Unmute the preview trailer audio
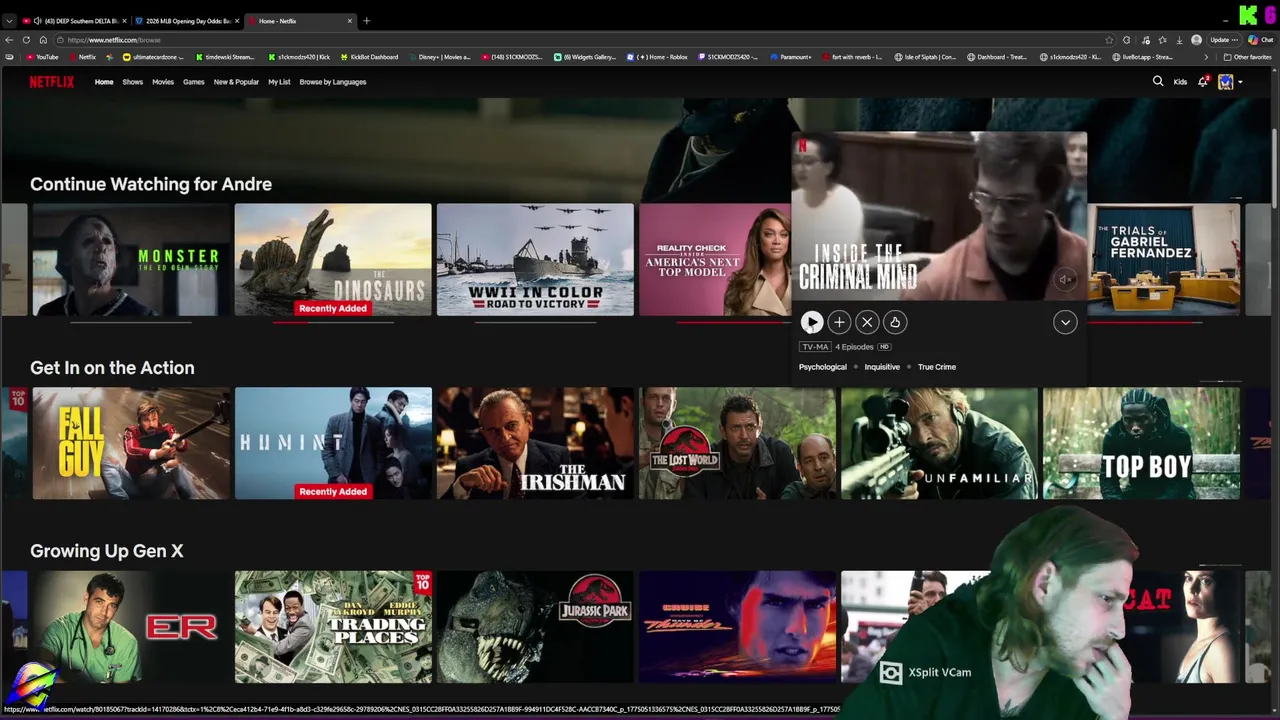 (x=1066, y=280)
